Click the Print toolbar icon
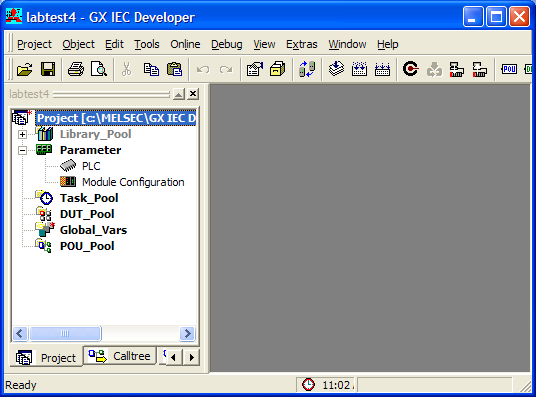The height and width of the screenshot is (397, 536). [76, 69]
